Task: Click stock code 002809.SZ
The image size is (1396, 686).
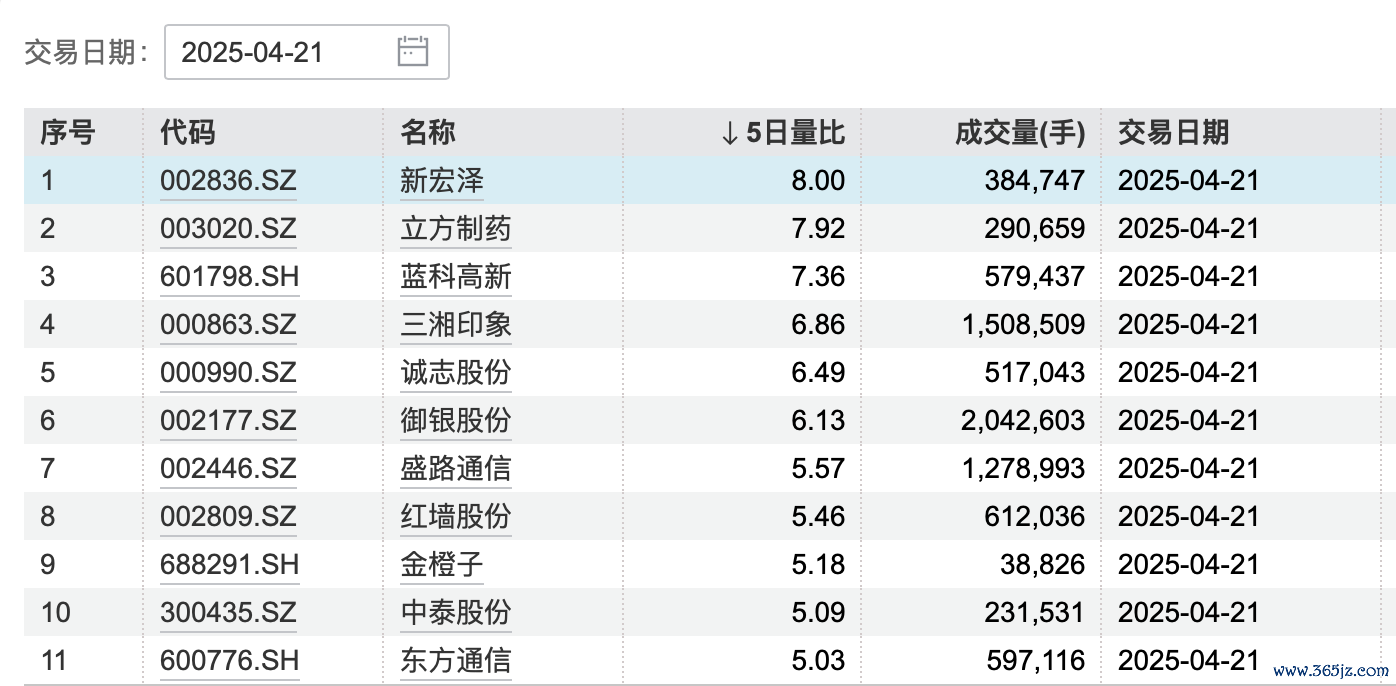Action: (228, 517)
